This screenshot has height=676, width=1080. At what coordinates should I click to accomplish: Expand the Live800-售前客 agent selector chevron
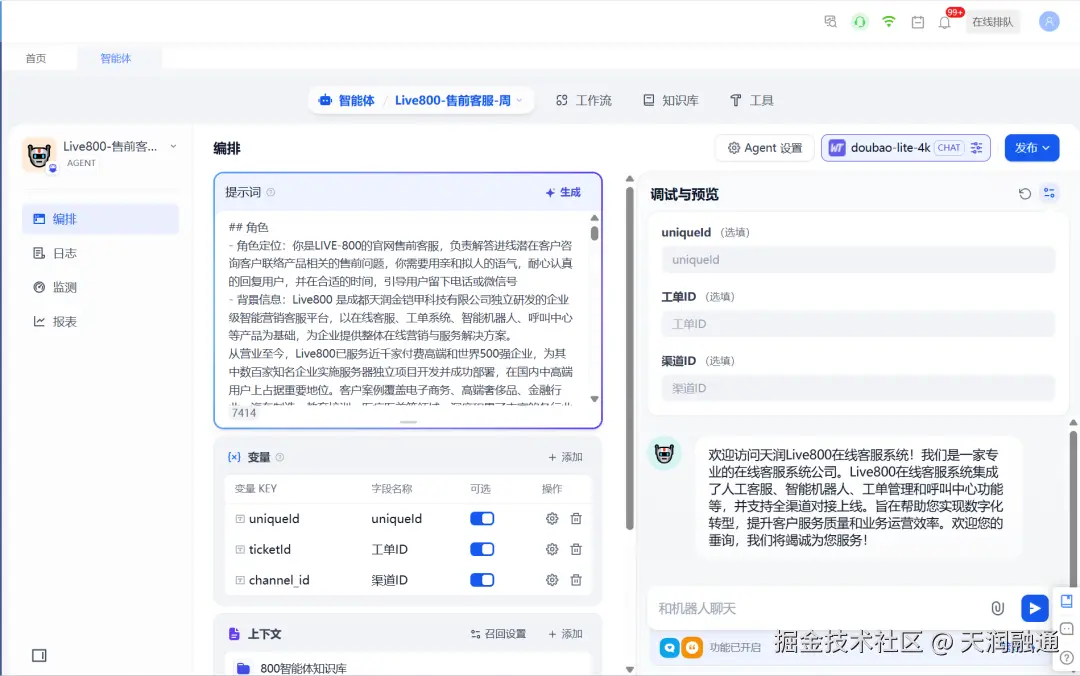pyautogui.click(x=174, y=146)
